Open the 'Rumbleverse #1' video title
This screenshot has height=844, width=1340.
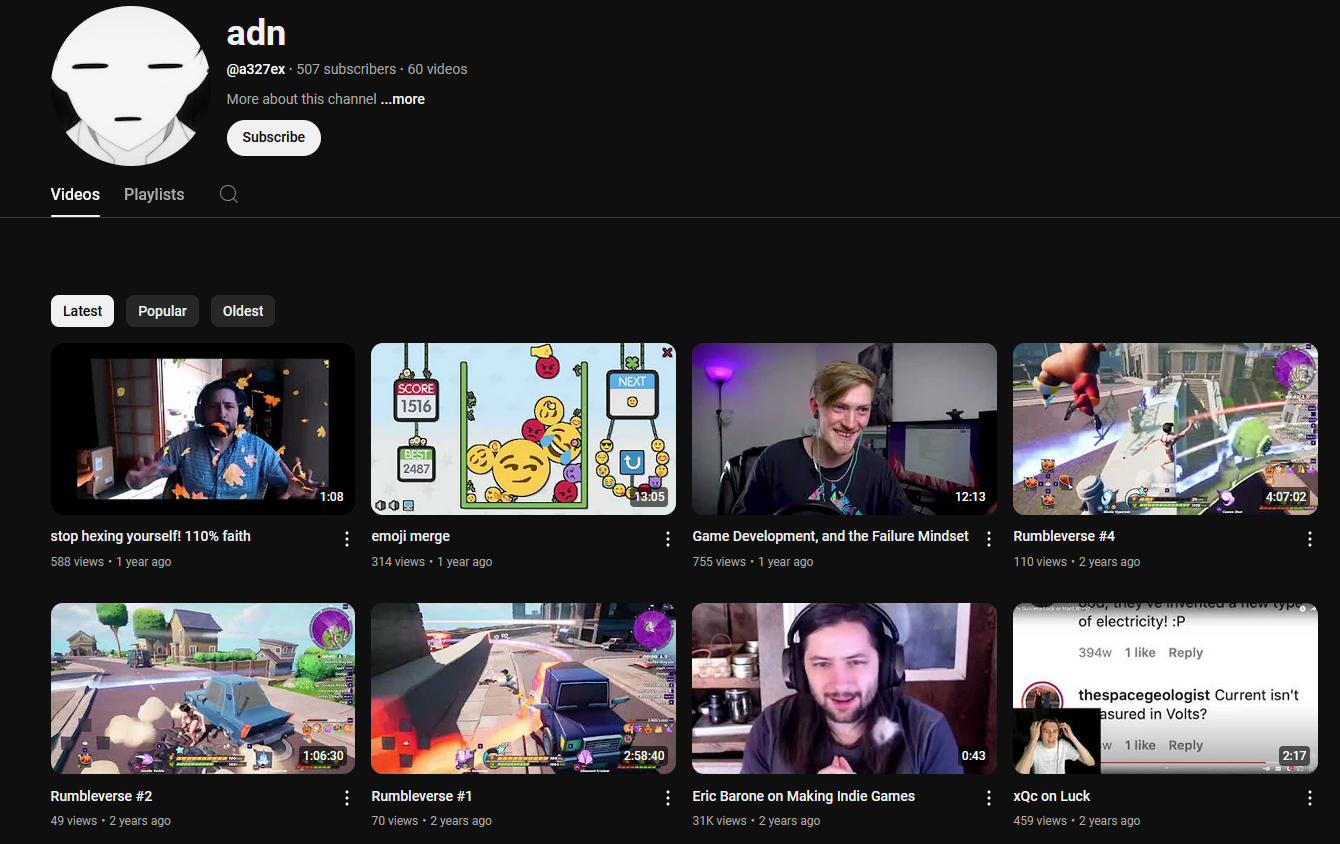click(421, 796)
